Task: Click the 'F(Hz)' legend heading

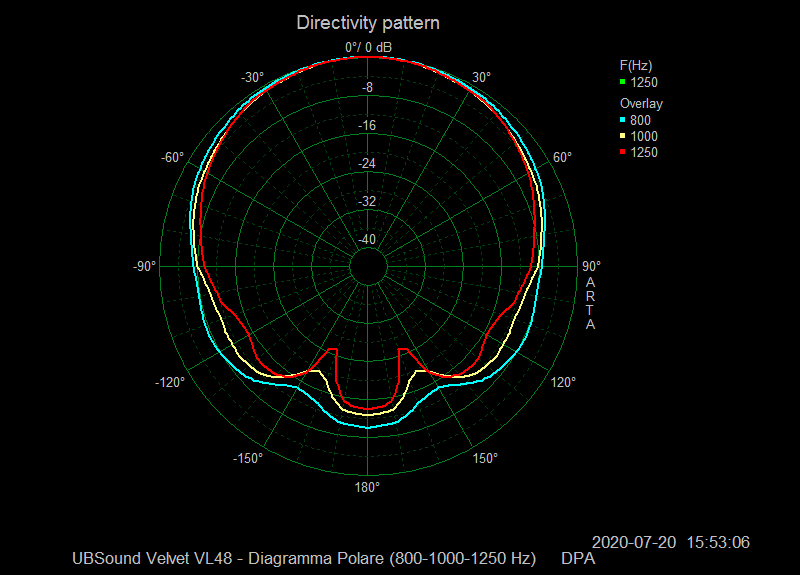Action: click(636, 65)
